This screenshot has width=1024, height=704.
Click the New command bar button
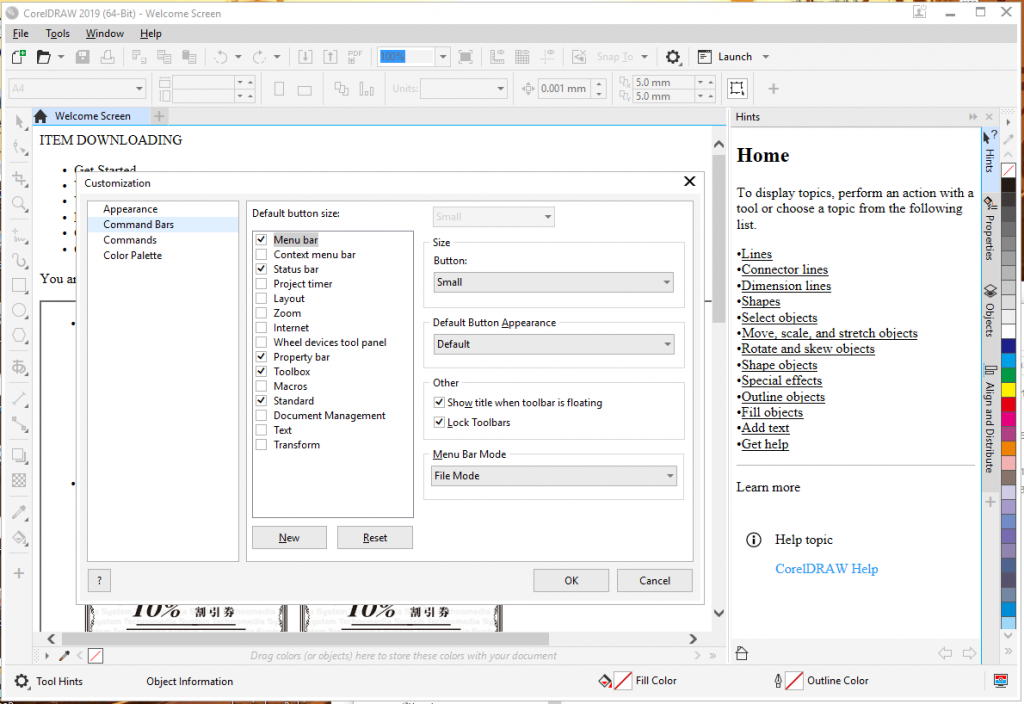click(x=289, y=537)
